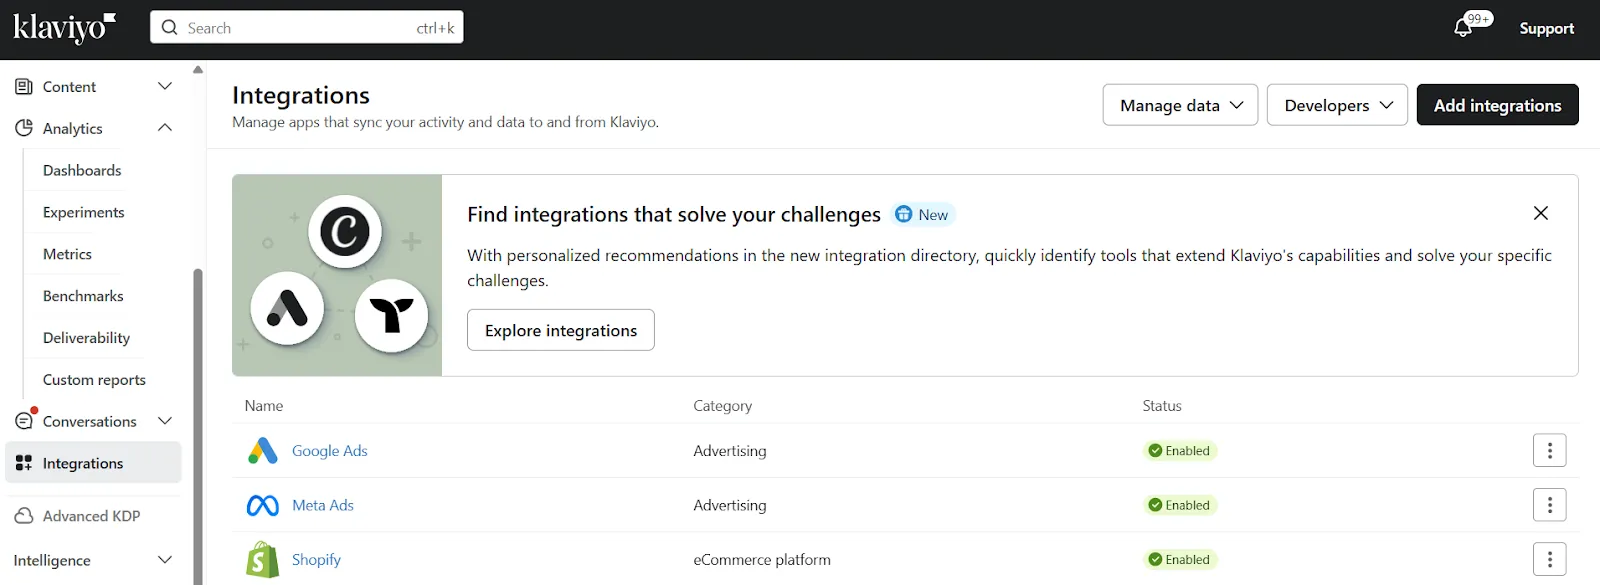This screenshot has height=585, width=1600.
Task: Open the Google Ads integration link
Action: click(x=330, y=451)
